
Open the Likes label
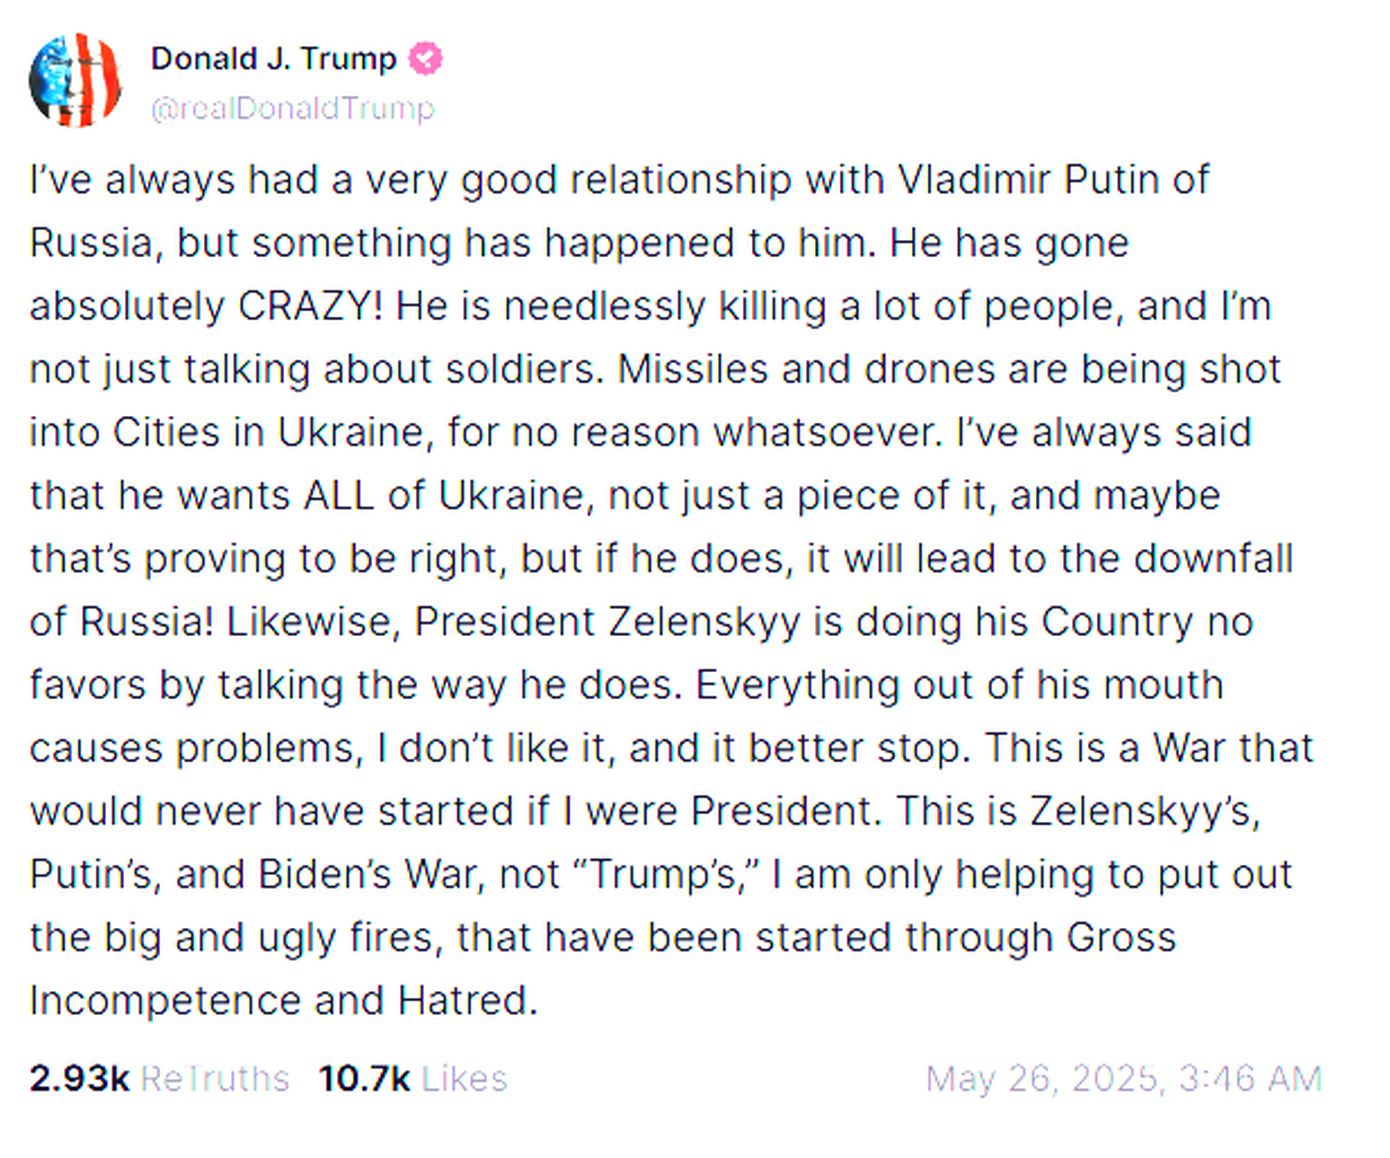coord(465,1078)
